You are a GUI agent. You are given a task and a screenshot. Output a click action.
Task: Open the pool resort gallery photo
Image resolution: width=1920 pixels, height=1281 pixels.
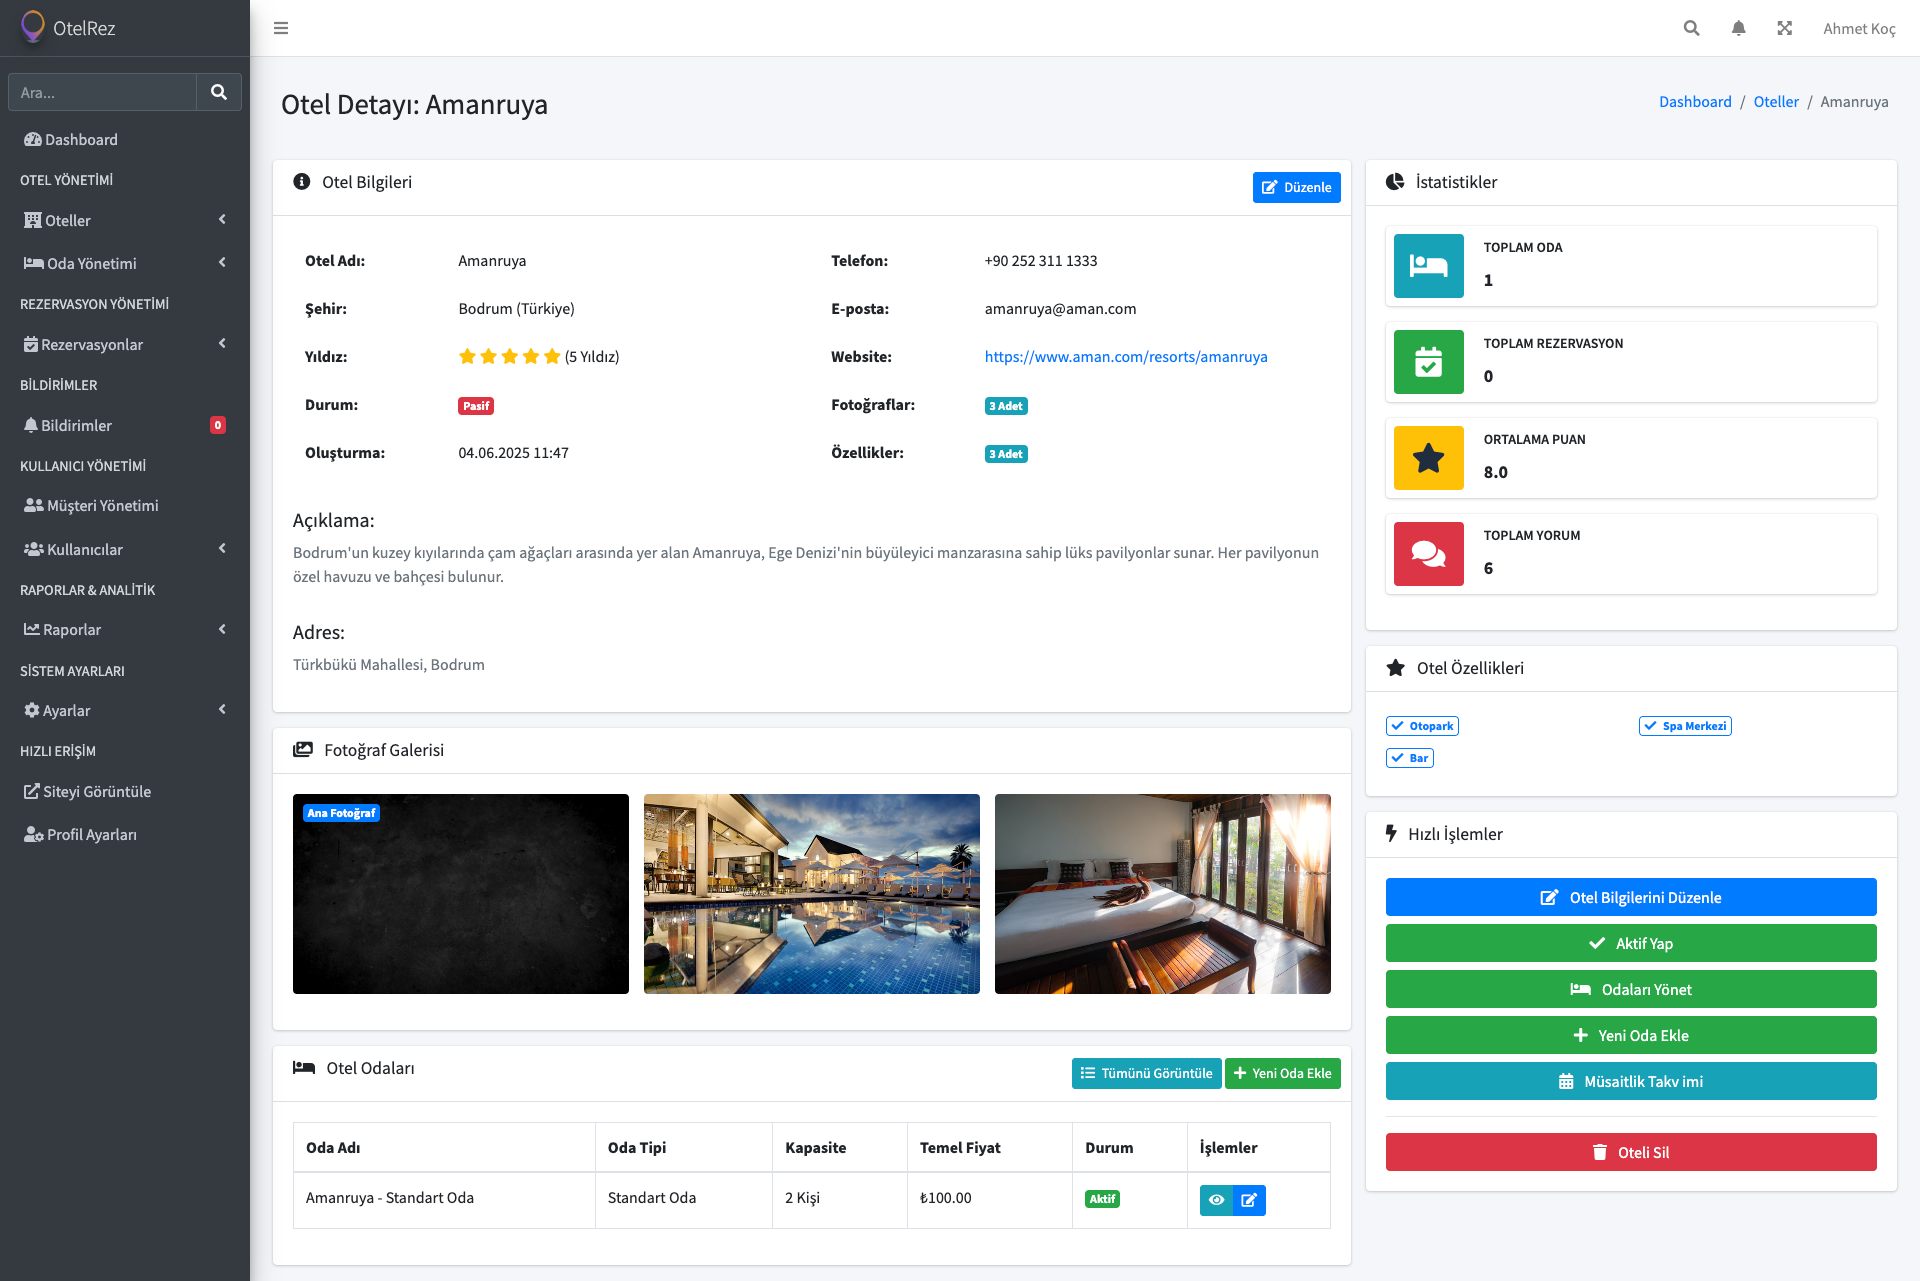812,894
